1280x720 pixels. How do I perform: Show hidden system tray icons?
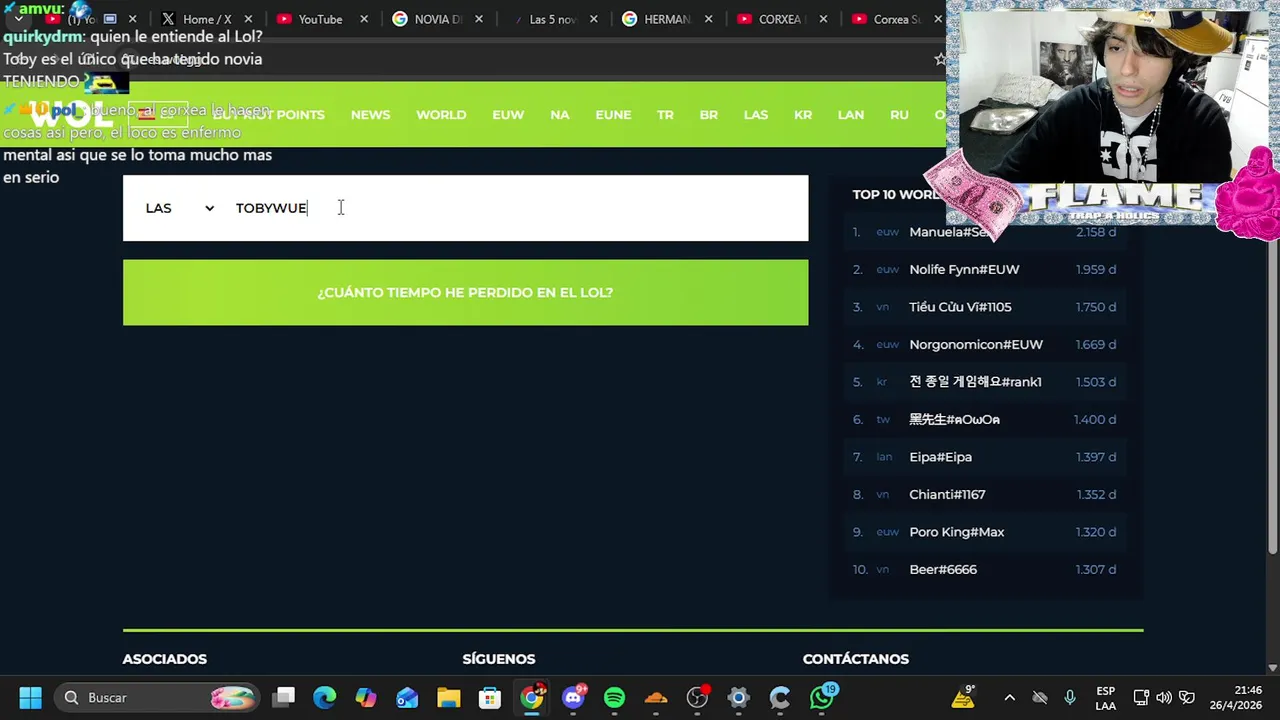click(1009, 697)
